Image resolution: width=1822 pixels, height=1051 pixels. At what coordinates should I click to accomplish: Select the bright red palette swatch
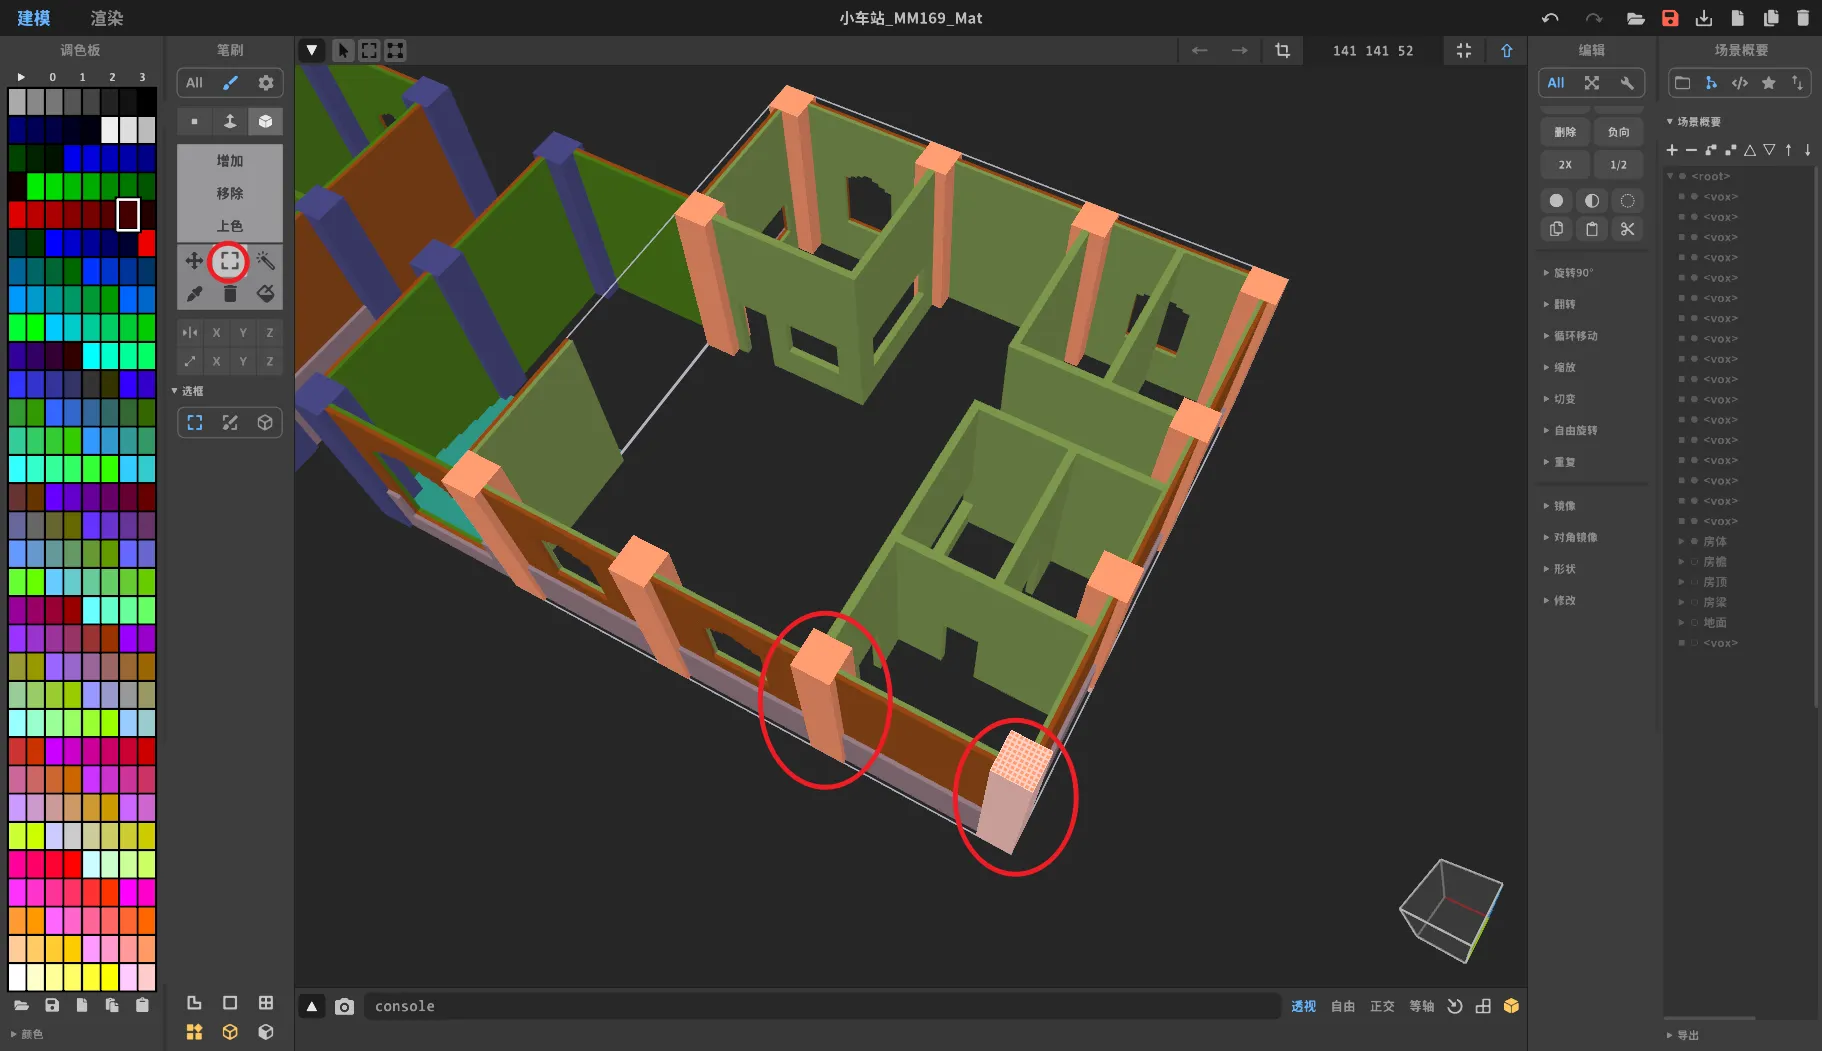pyautogui.click(x=147, y=243)
